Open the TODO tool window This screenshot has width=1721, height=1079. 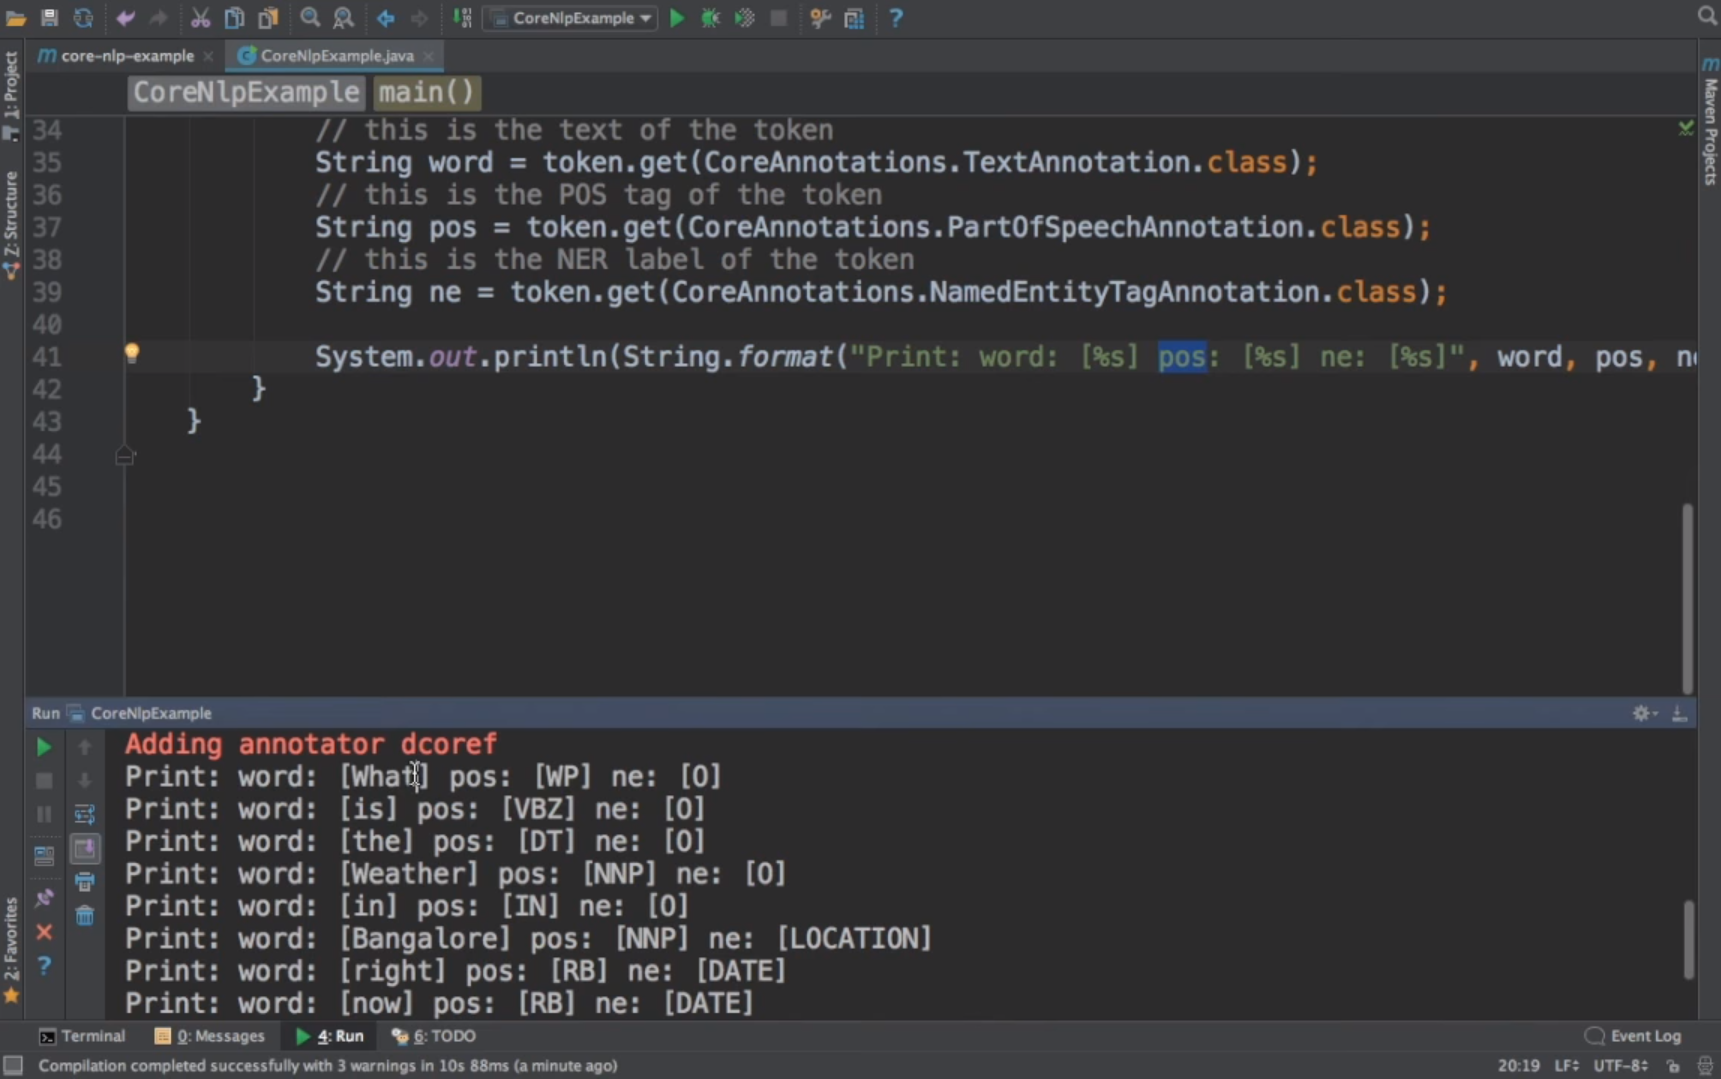pos(434,1036)
